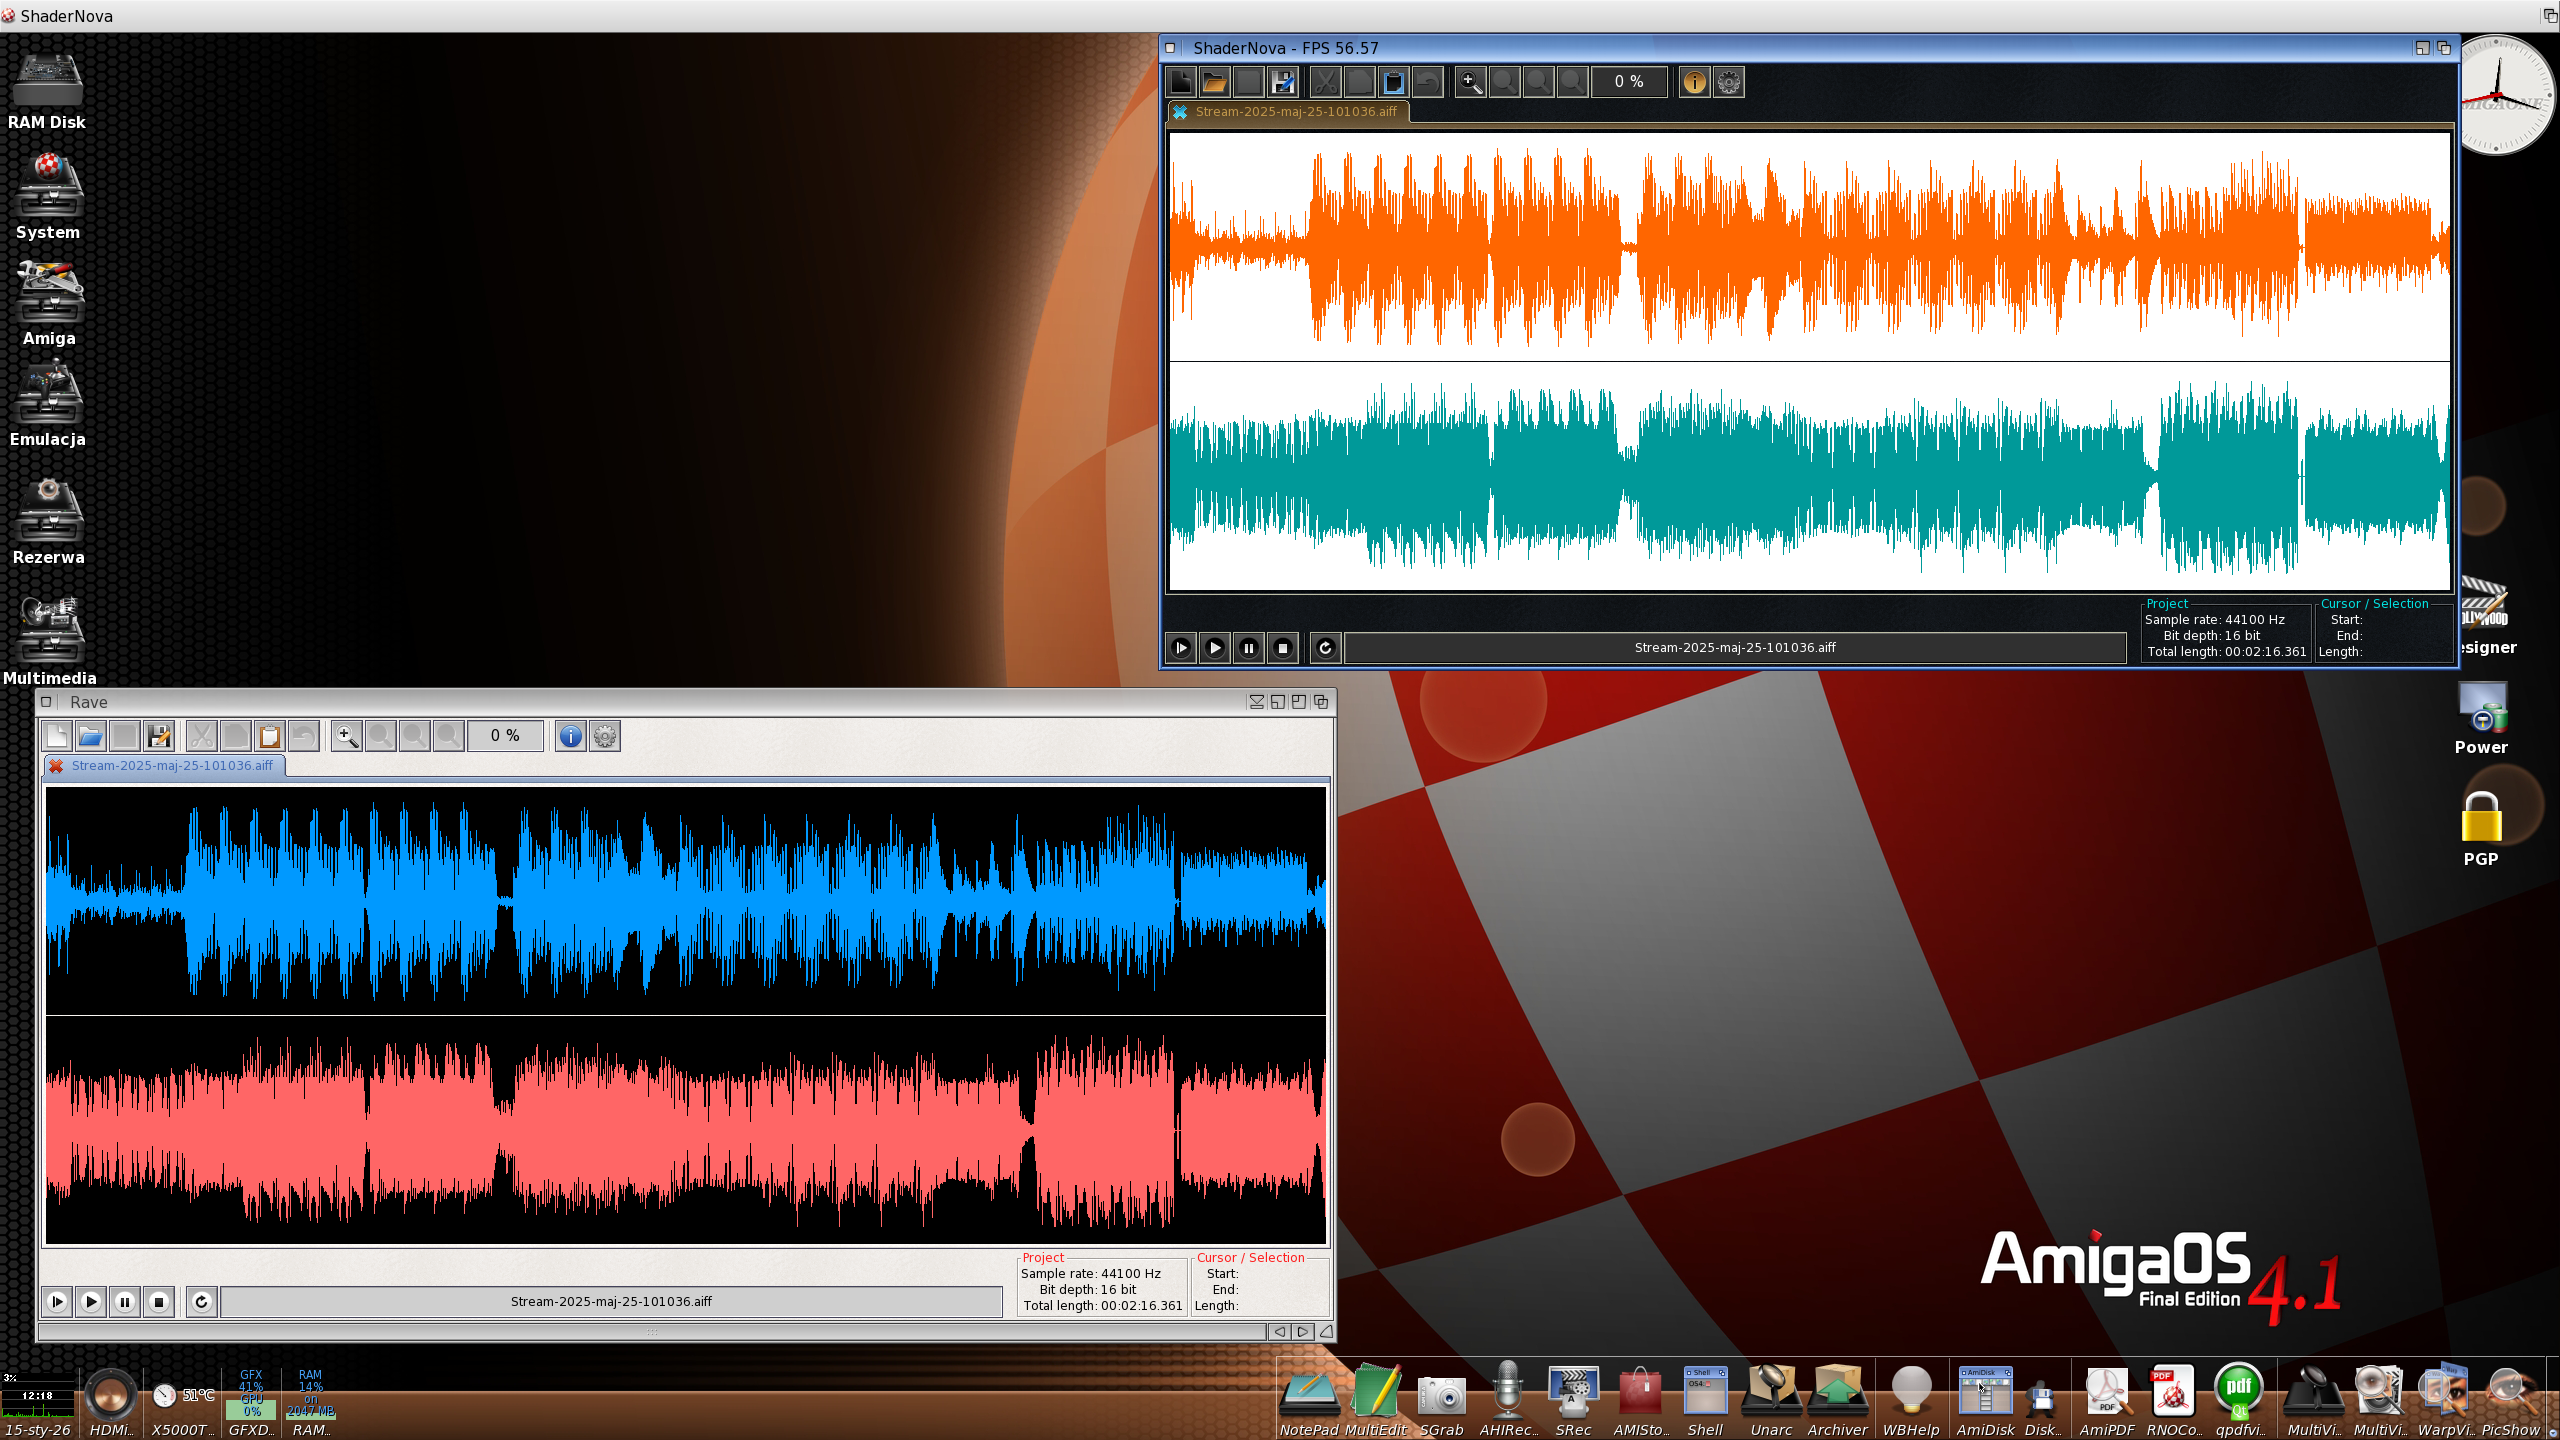
Task: Click orange info icon in ShaderNova toolbar
Action: point(1694,82)
